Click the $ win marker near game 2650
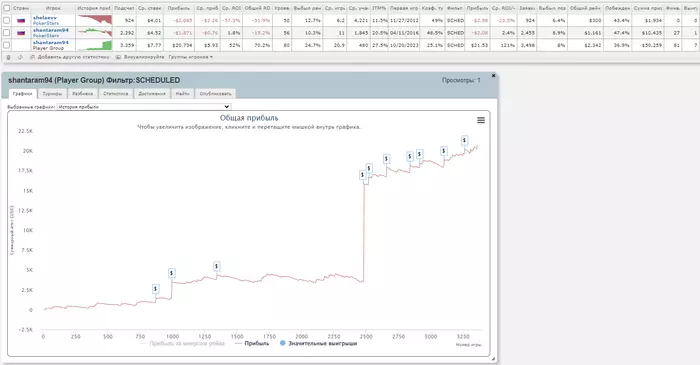700x365 pixels. tap(386, 159)
